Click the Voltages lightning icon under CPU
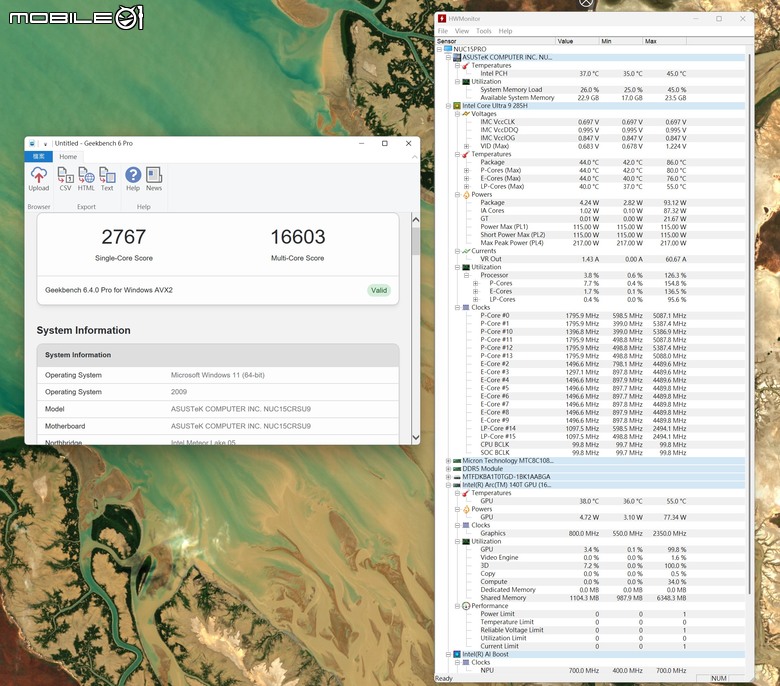The image size is (780, 686). [x=466, y=113]
